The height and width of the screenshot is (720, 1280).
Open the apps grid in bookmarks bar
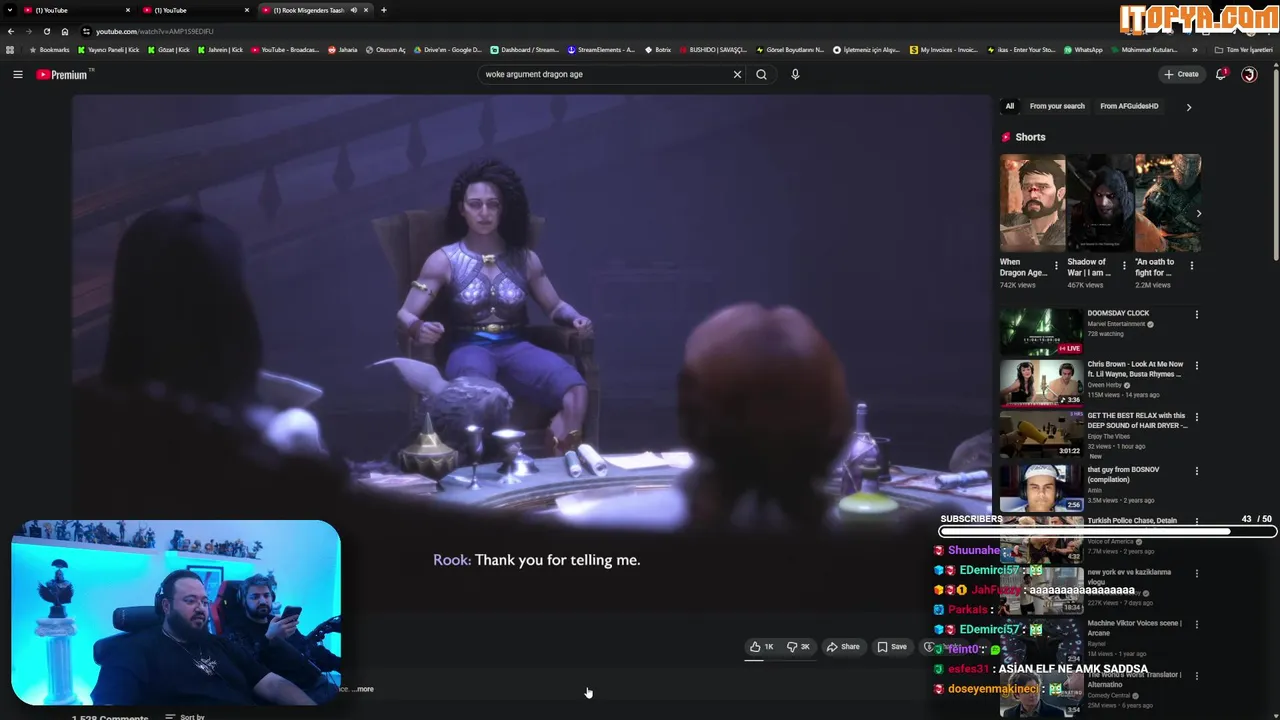point(10,49)
